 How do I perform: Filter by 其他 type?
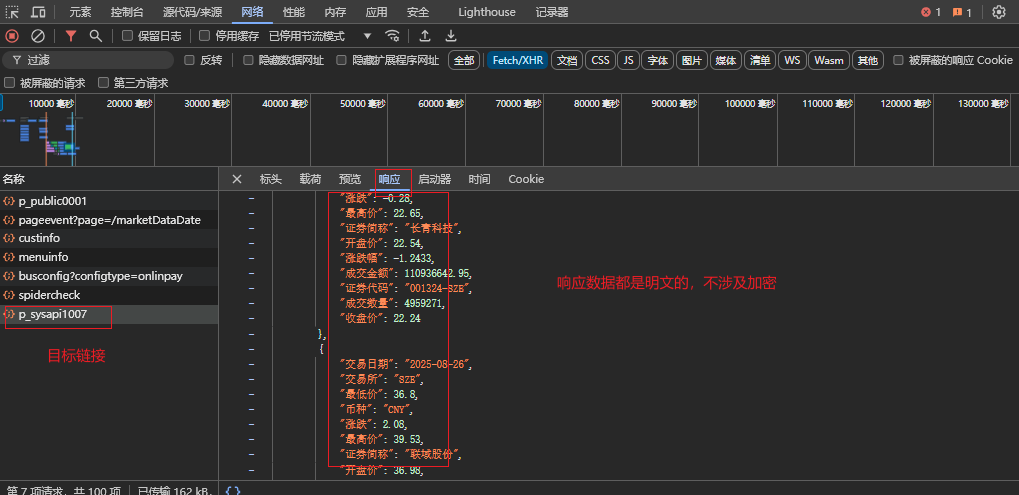[x=868, y=60]
